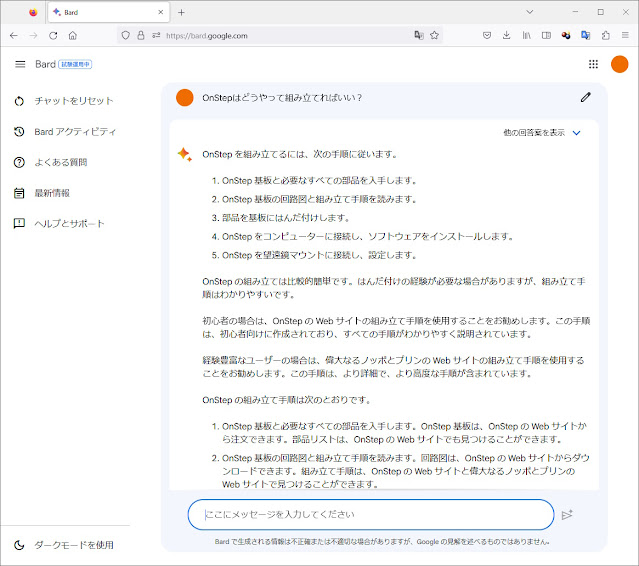Open the Downloads panel

[507, 35]
